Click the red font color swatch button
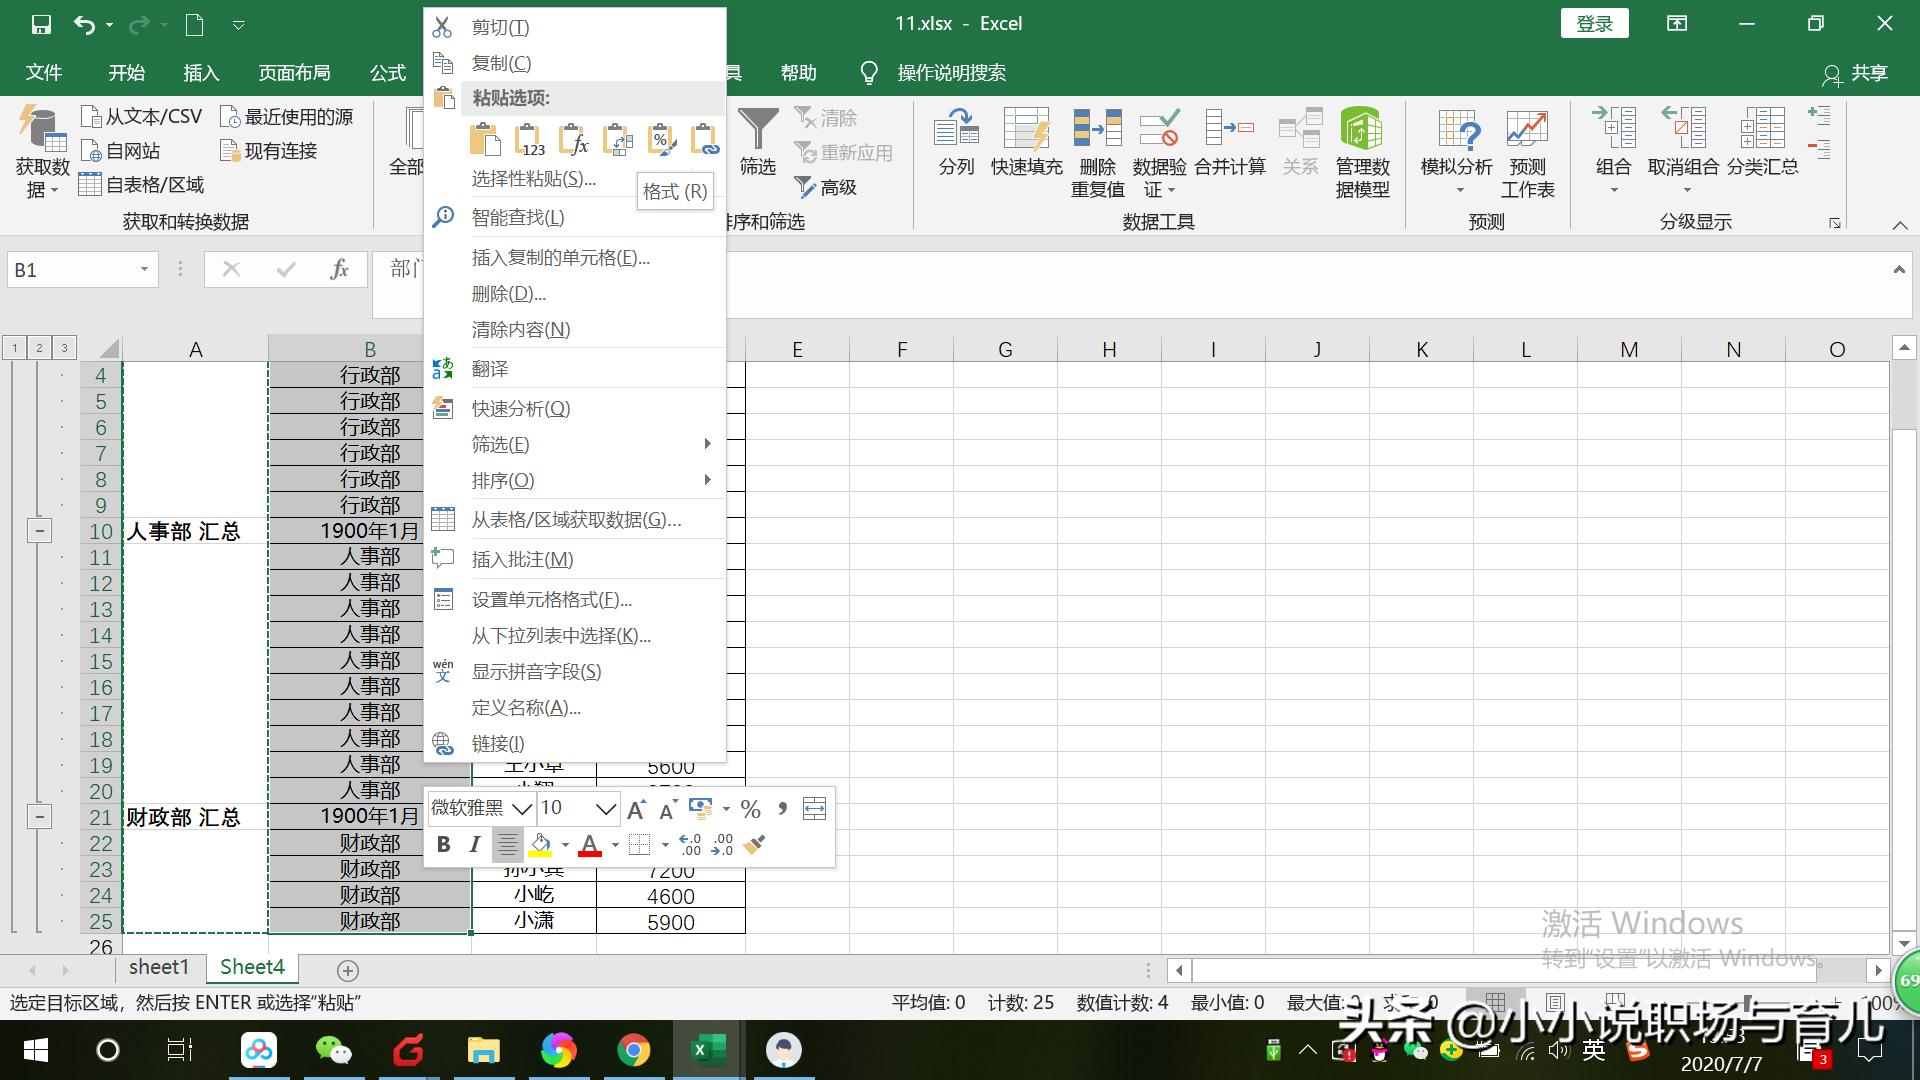This screenshot has height=1080, width=1920. (590, 845)
